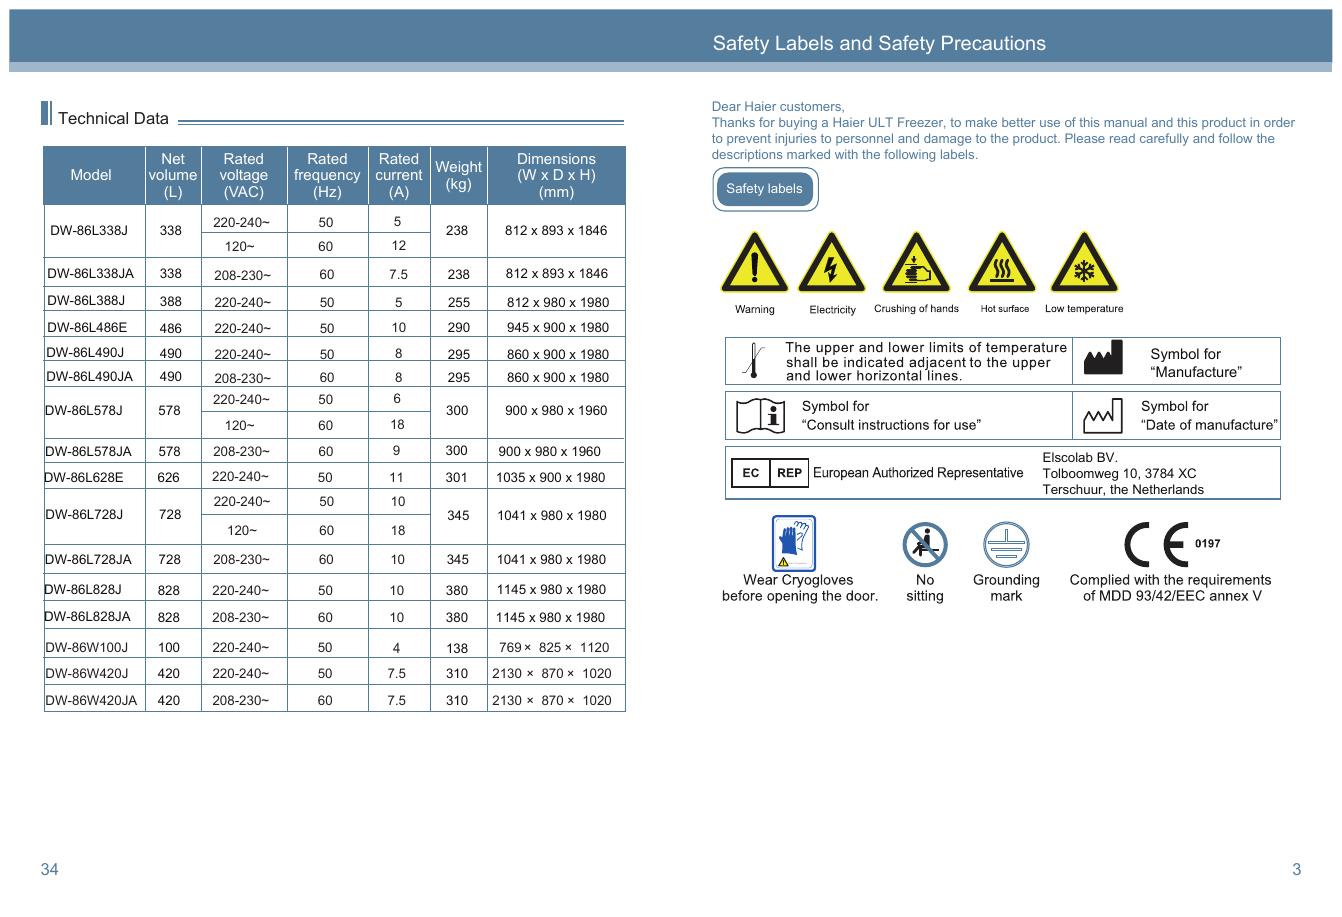Click the EC REP boxed symbol
The image size is (1342, 917).
tap(769, 473)
